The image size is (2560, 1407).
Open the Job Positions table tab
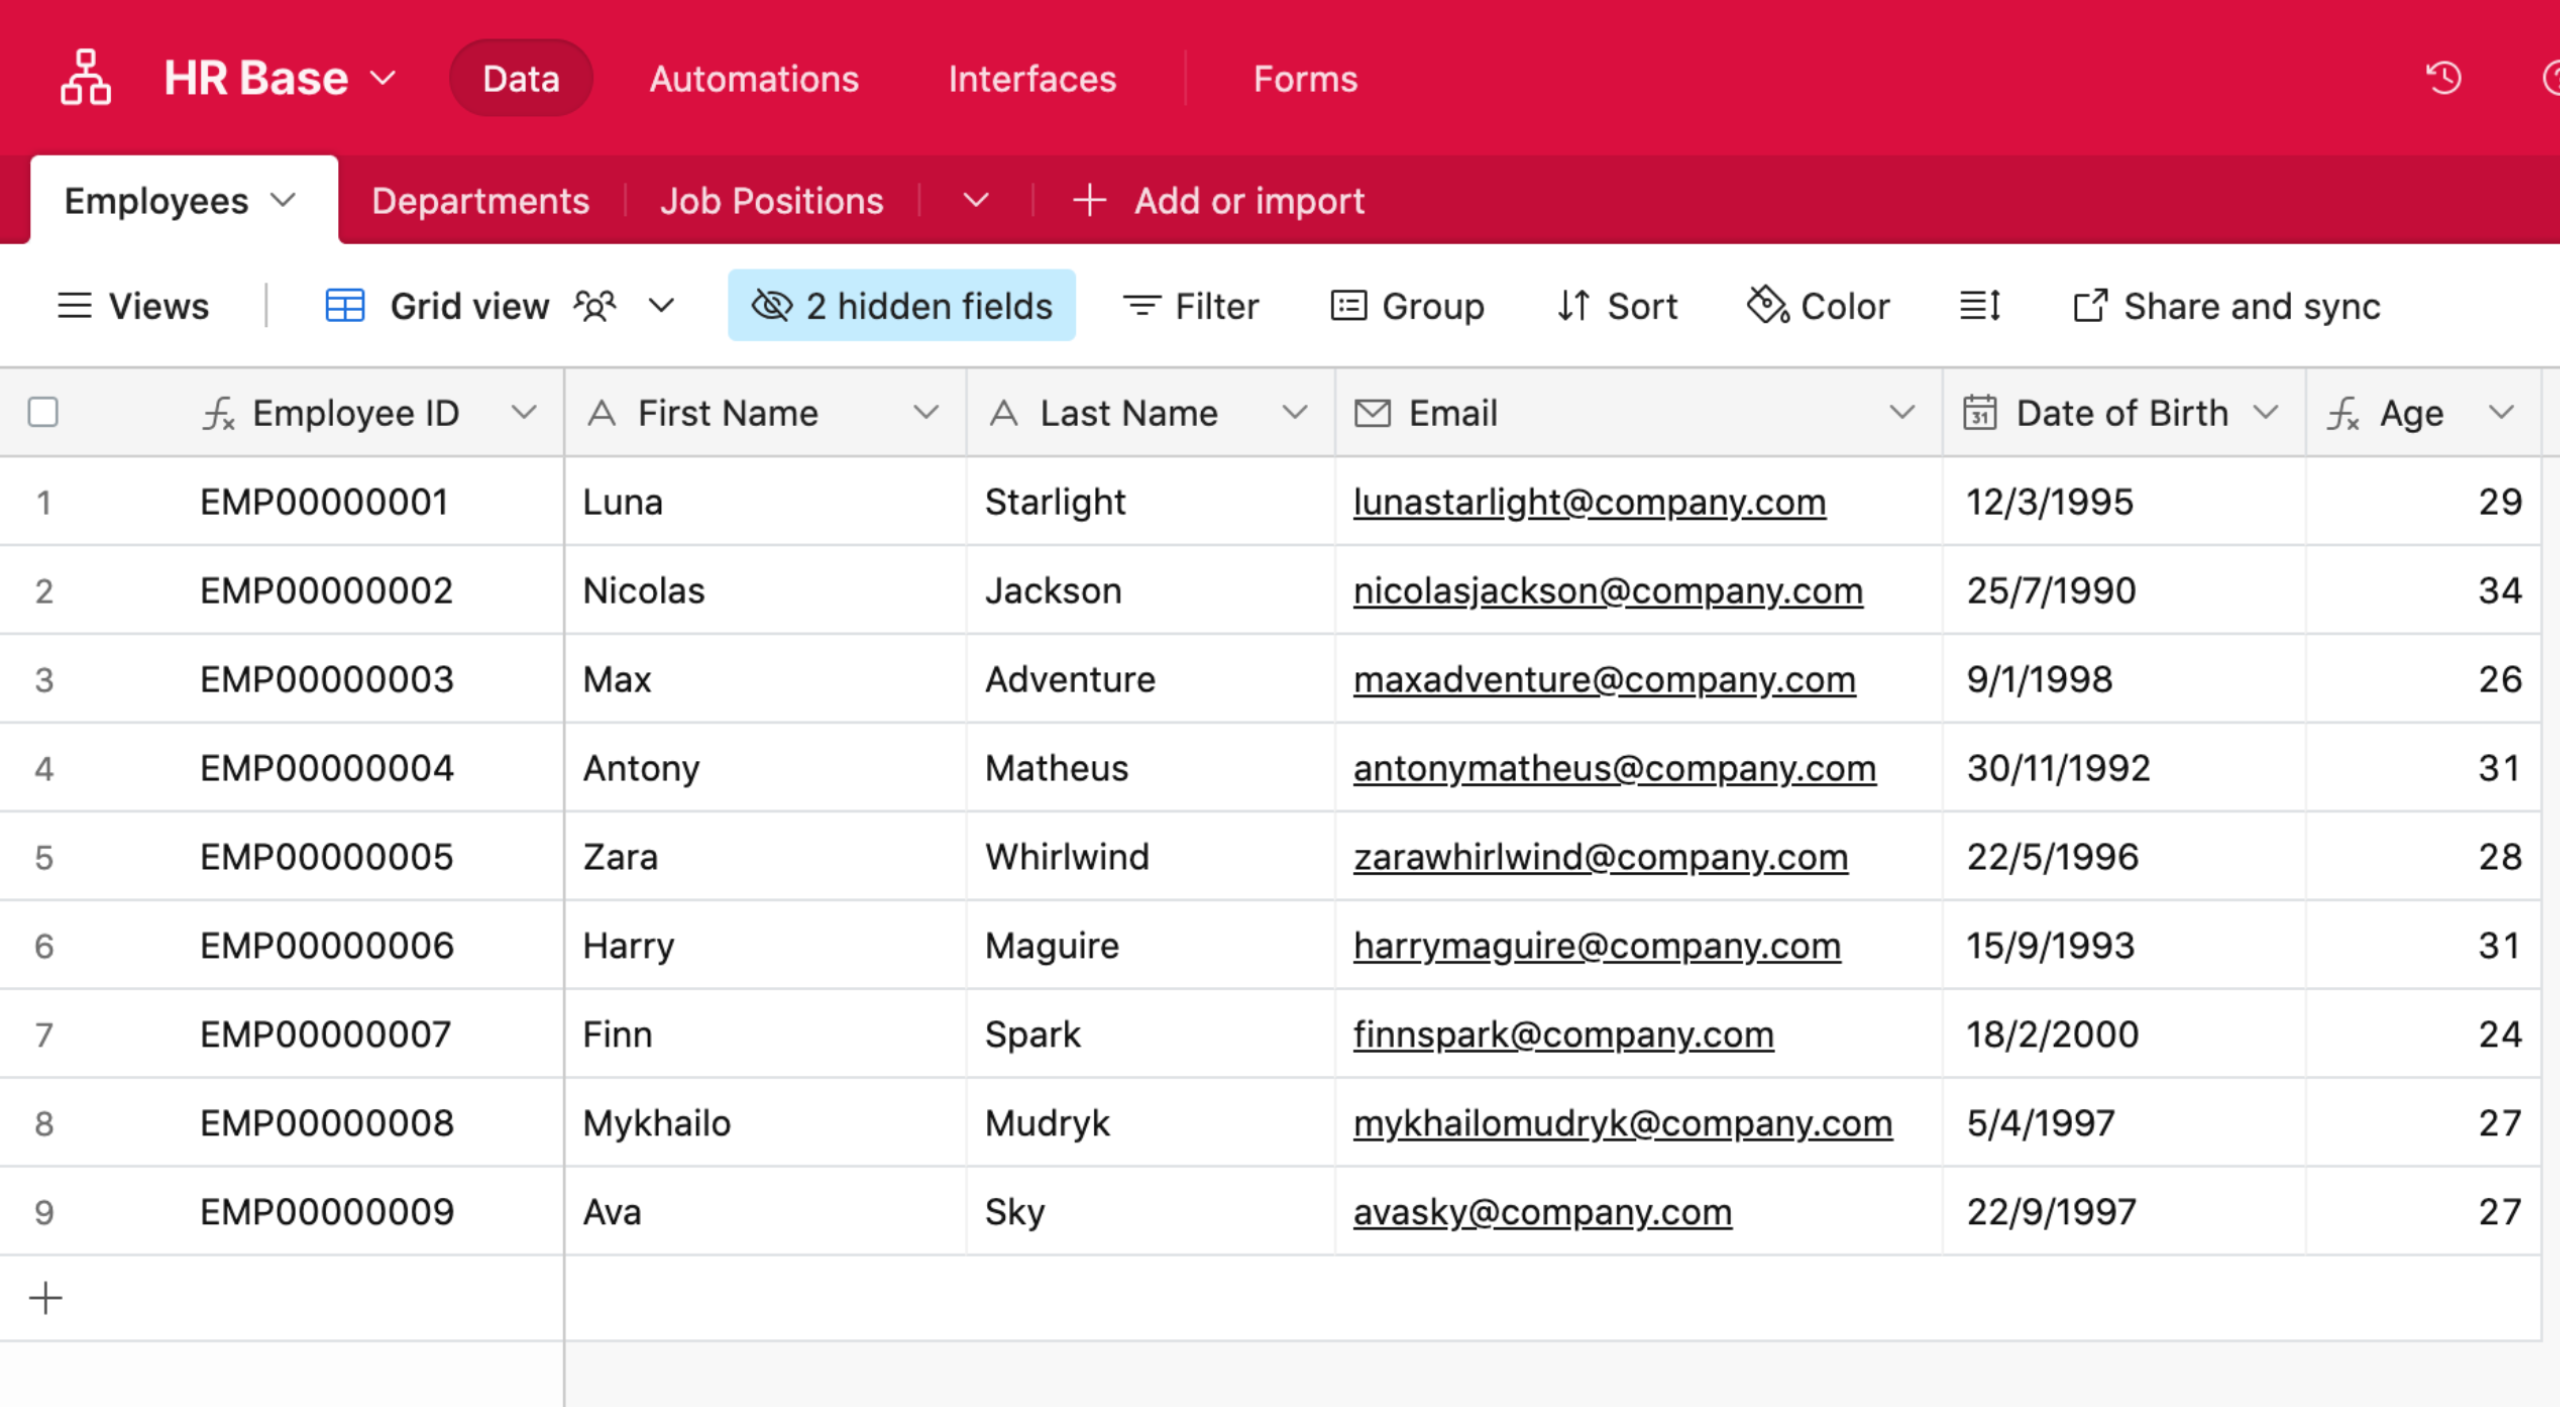(772, 201)
